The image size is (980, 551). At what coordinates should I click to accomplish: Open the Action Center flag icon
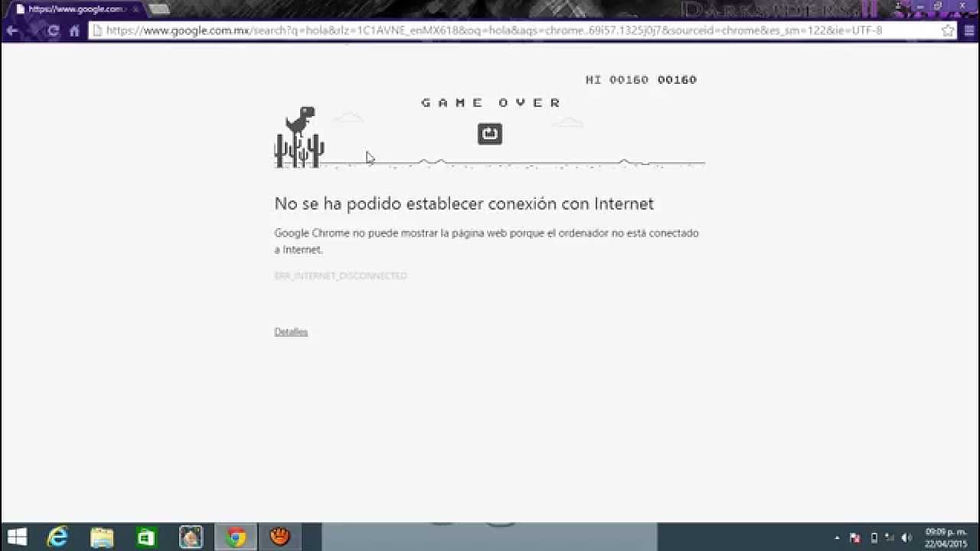855,537
